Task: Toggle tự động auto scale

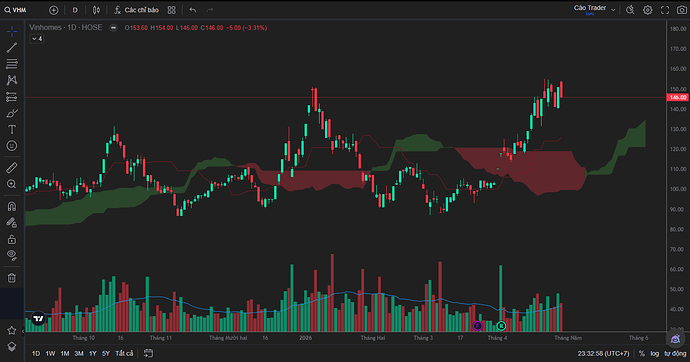Action: (x=675, y=353)
